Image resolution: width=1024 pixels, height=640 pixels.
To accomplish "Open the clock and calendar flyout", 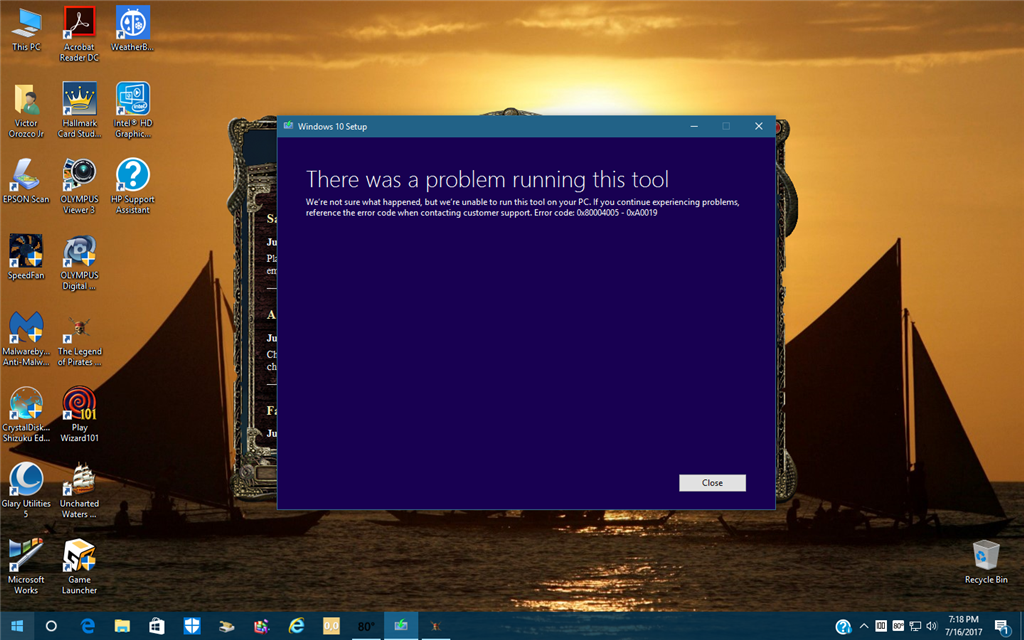I will [963, 626].
